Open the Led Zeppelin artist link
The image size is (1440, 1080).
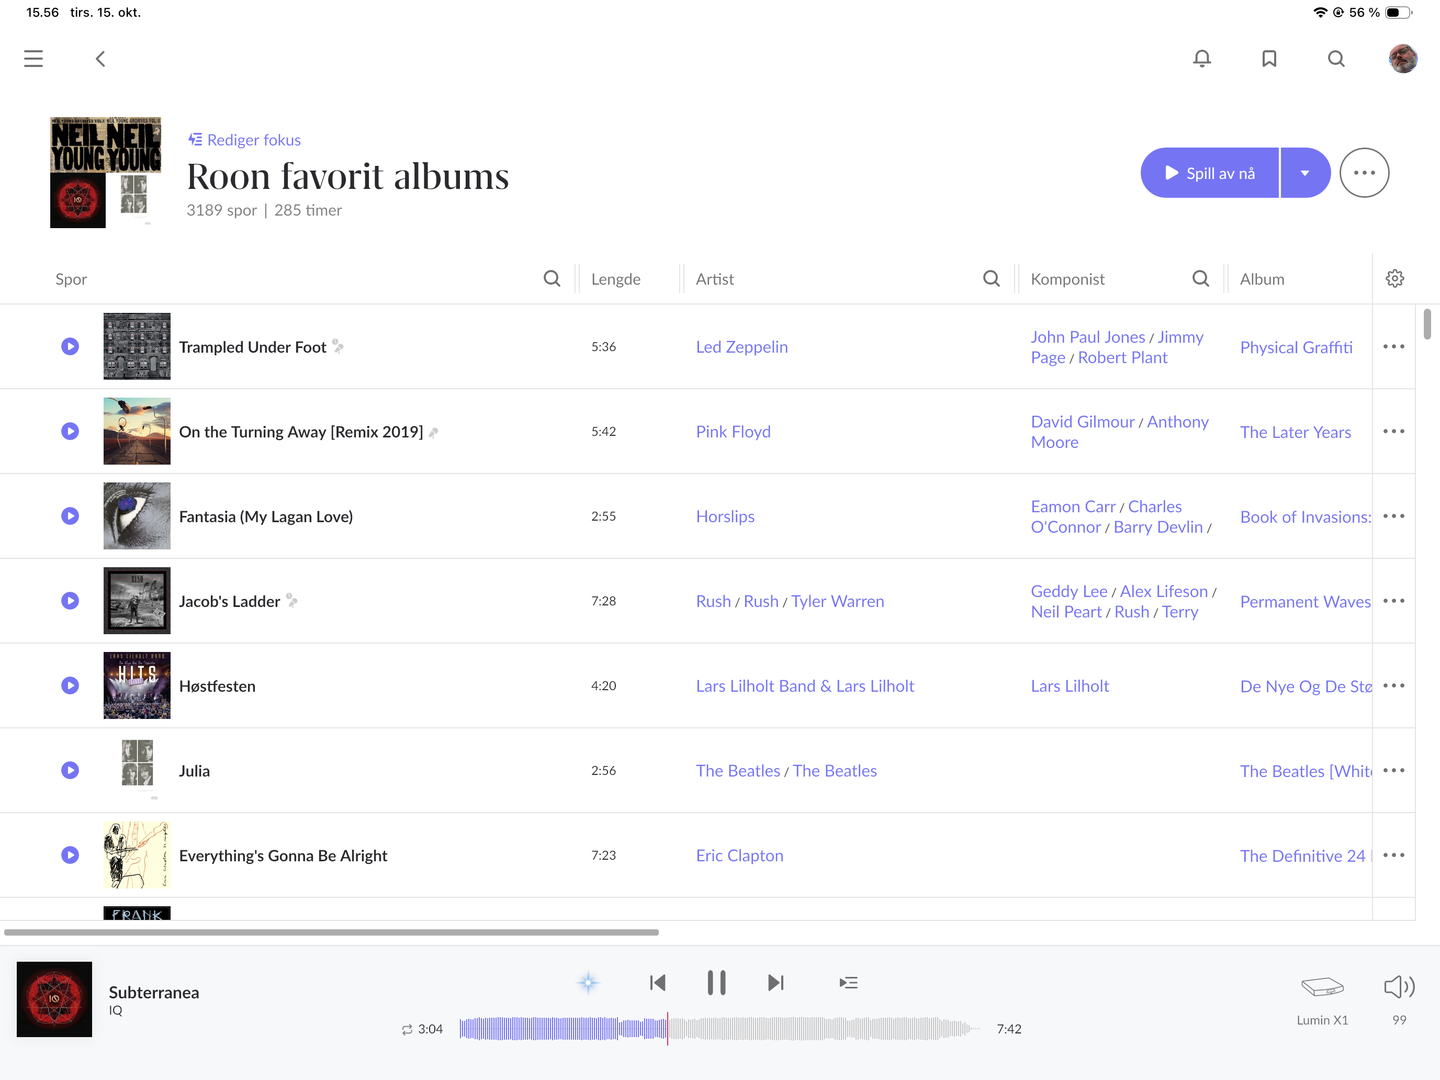point(742,347)
